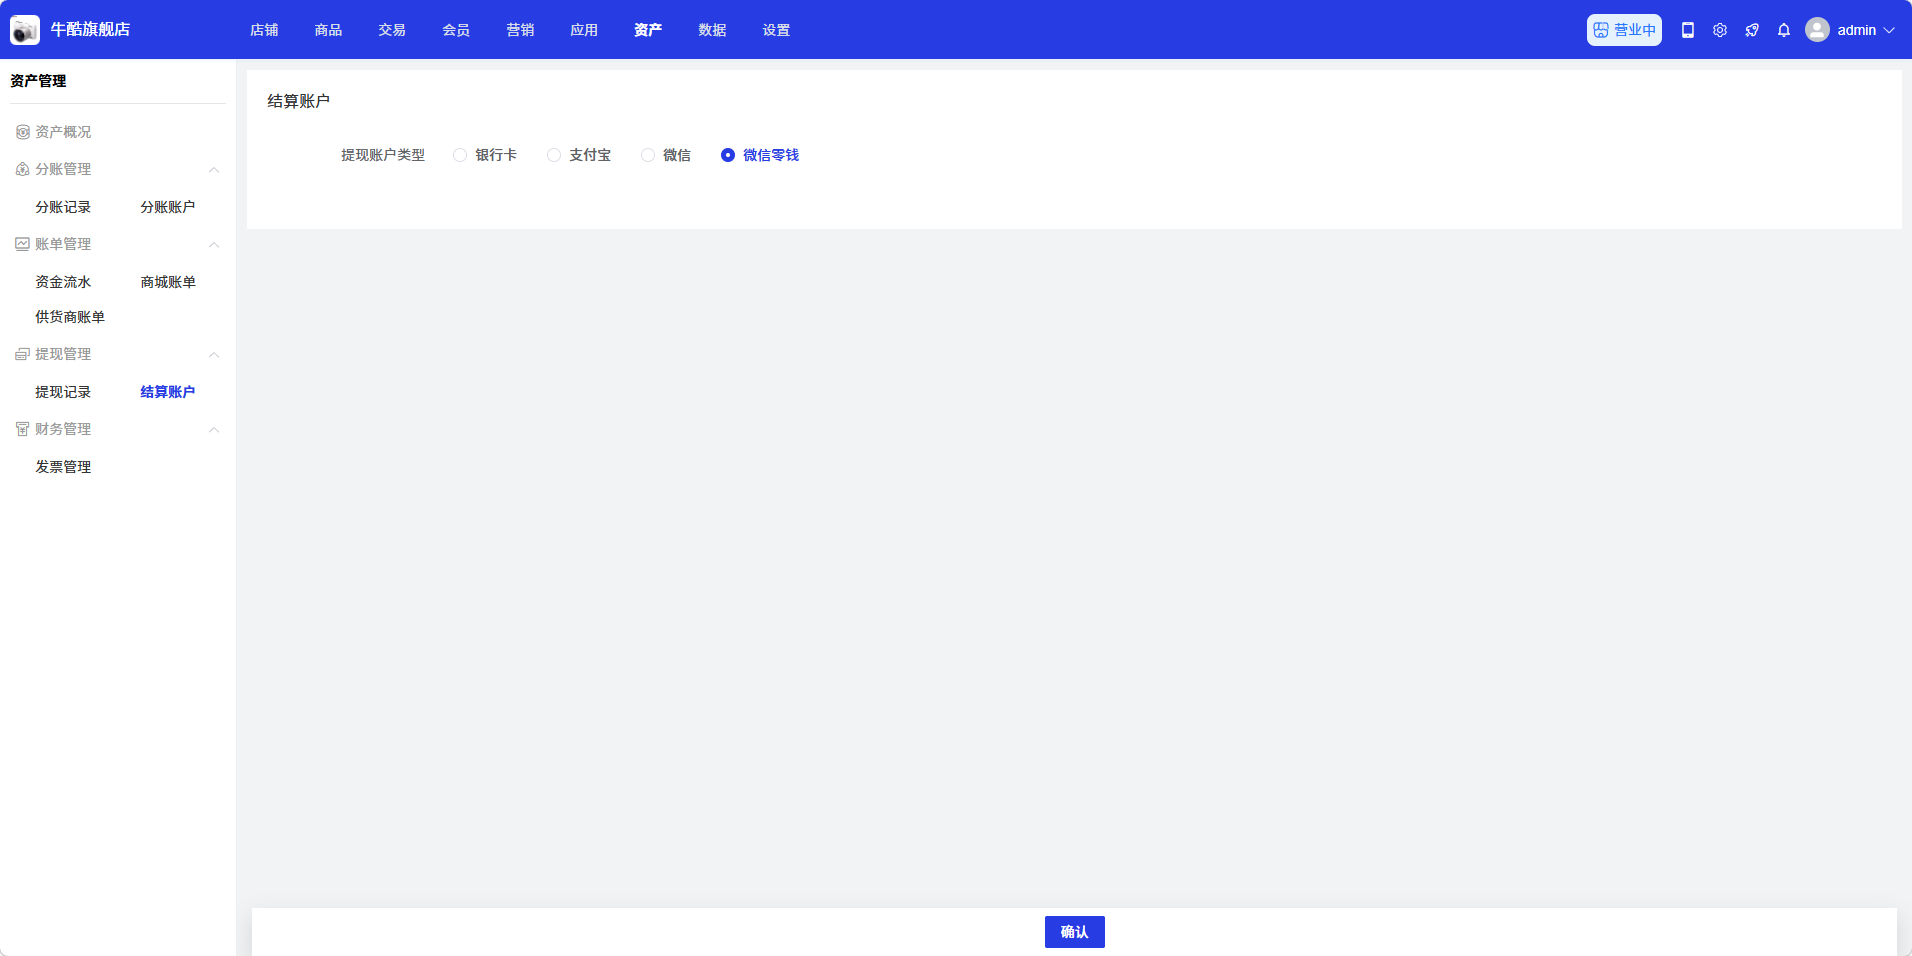Click the 分账管理 group icon
The width and height of the screenshot is (1912, 956).
tap(22, 169)
